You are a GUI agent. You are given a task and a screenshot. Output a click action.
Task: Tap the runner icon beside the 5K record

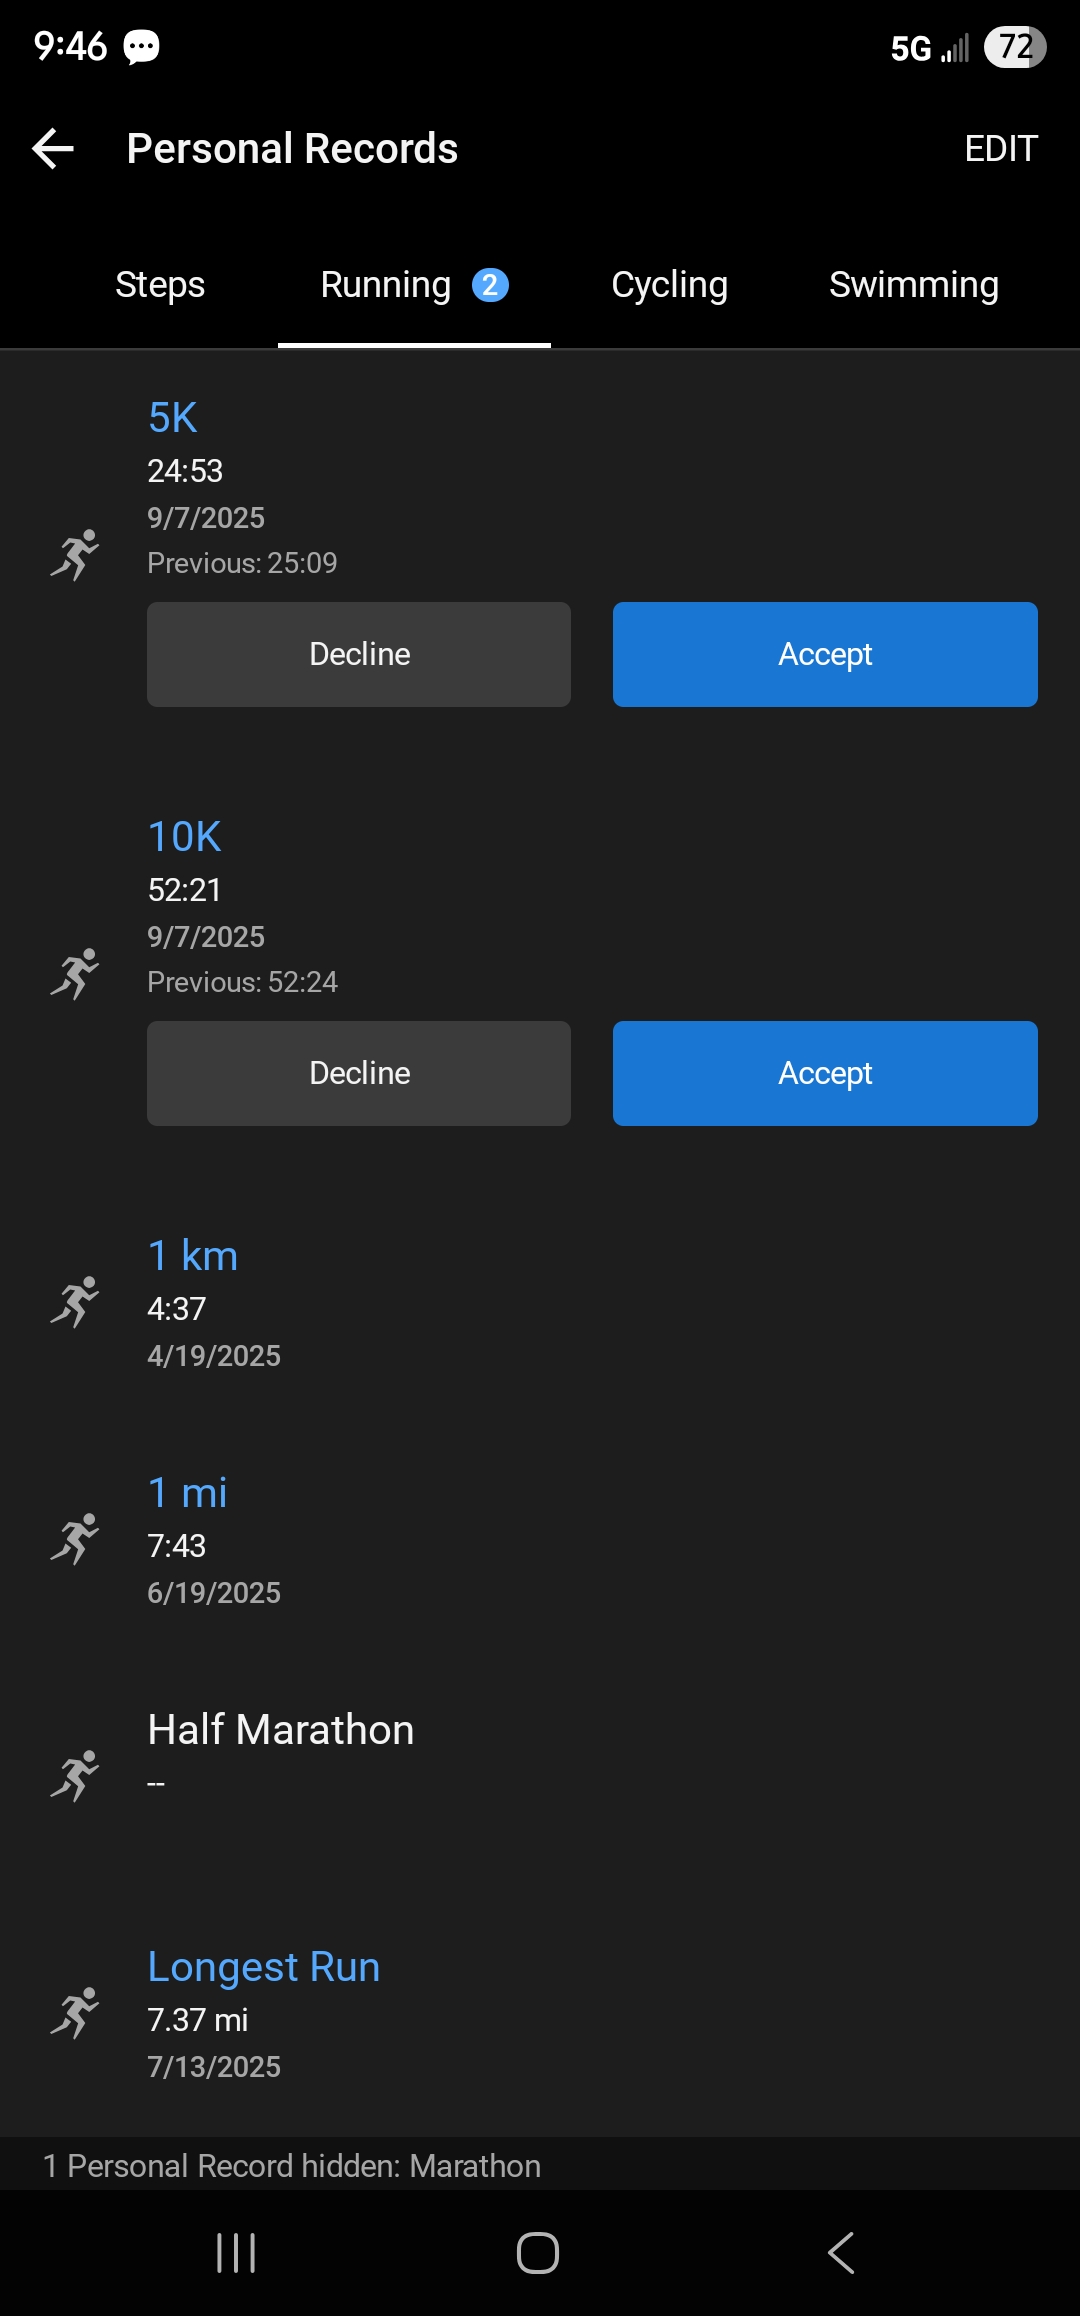[x=75, y=554]
